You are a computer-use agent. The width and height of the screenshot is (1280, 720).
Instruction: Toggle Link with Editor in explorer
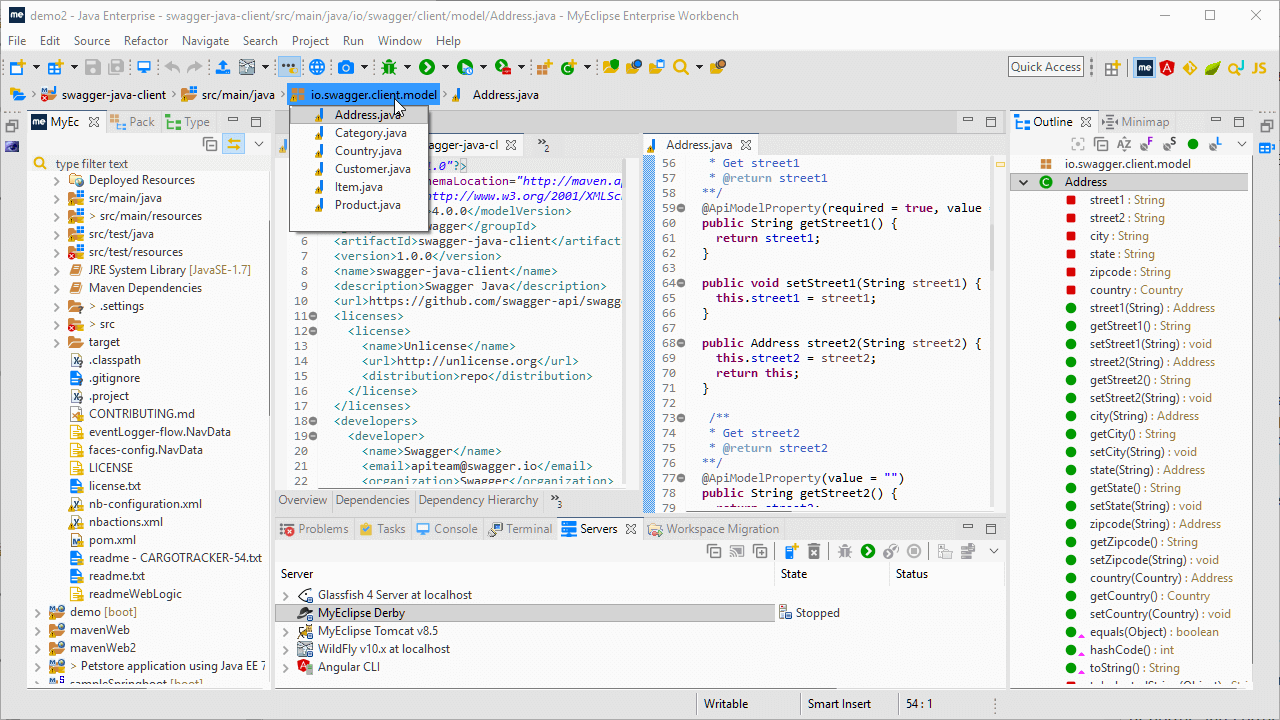233,144
